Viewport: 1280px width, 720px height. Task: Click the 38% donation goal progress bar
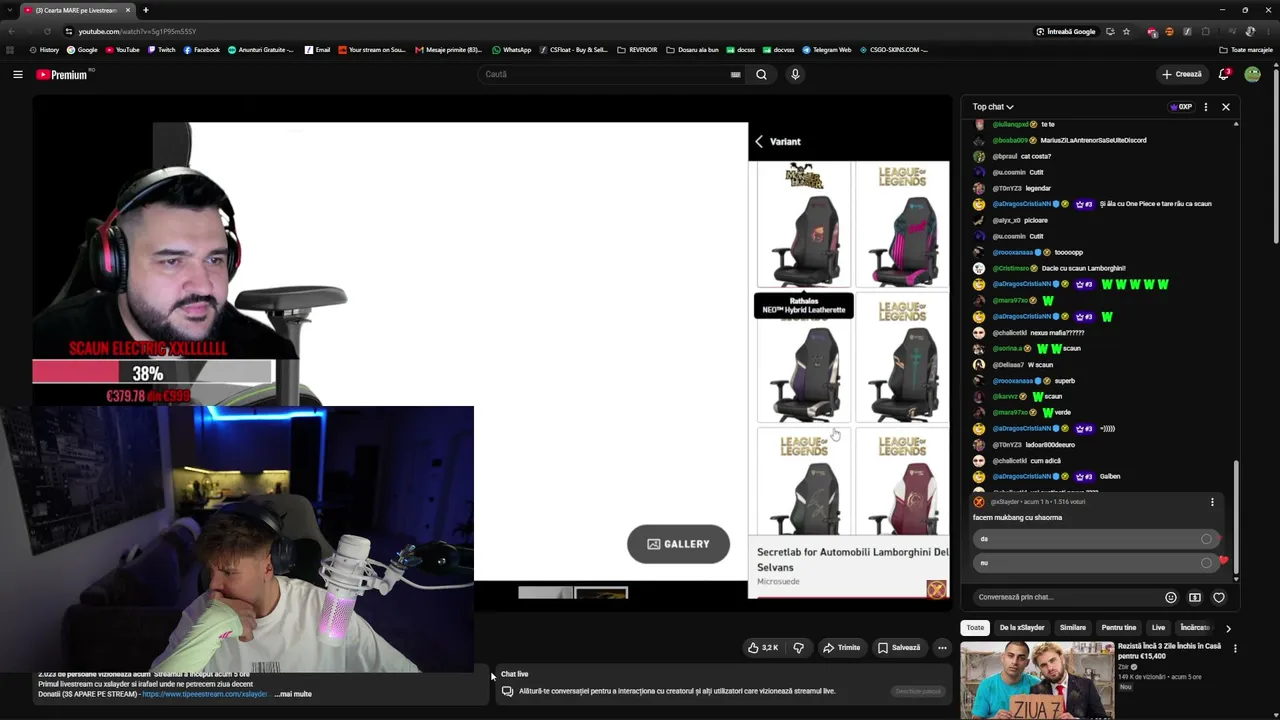coord(152,373)
